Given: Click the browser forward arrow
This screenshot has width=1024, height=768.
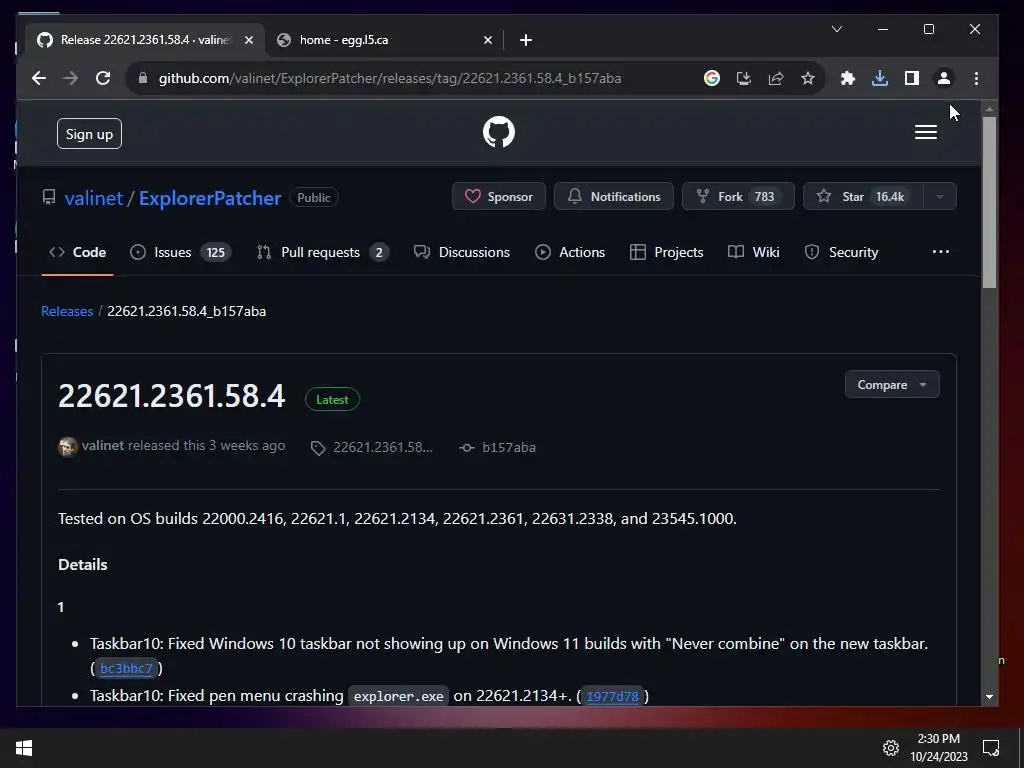Looking at the screenshot, I should pyautogui.click(x=71, y=78).
